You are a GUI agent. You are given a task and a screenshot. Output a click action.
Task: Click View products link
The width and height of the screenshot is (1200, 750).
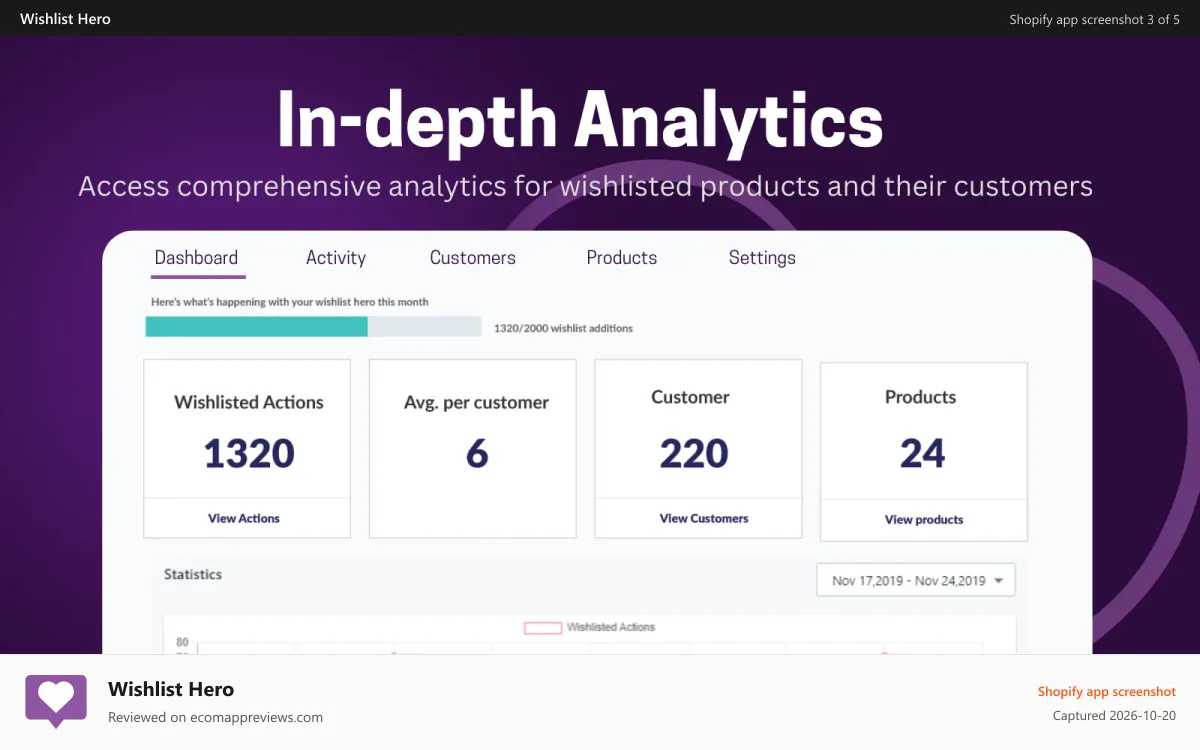(x=924, y=519)
